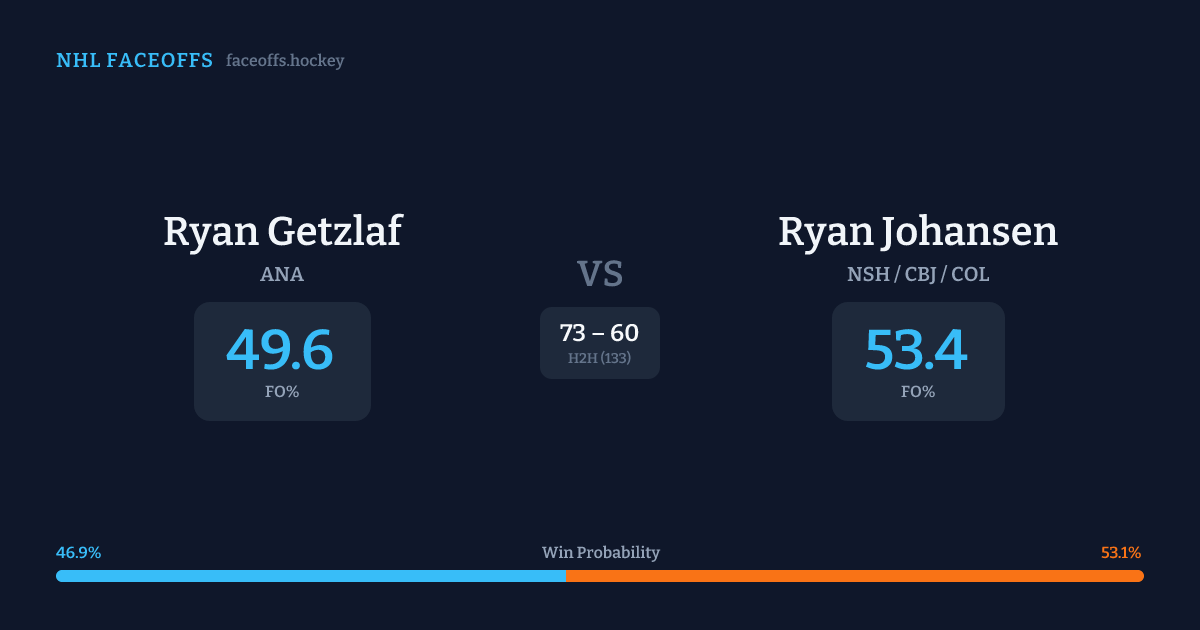
Task: Select the Ryan Johansen player name
Action: 917,232
